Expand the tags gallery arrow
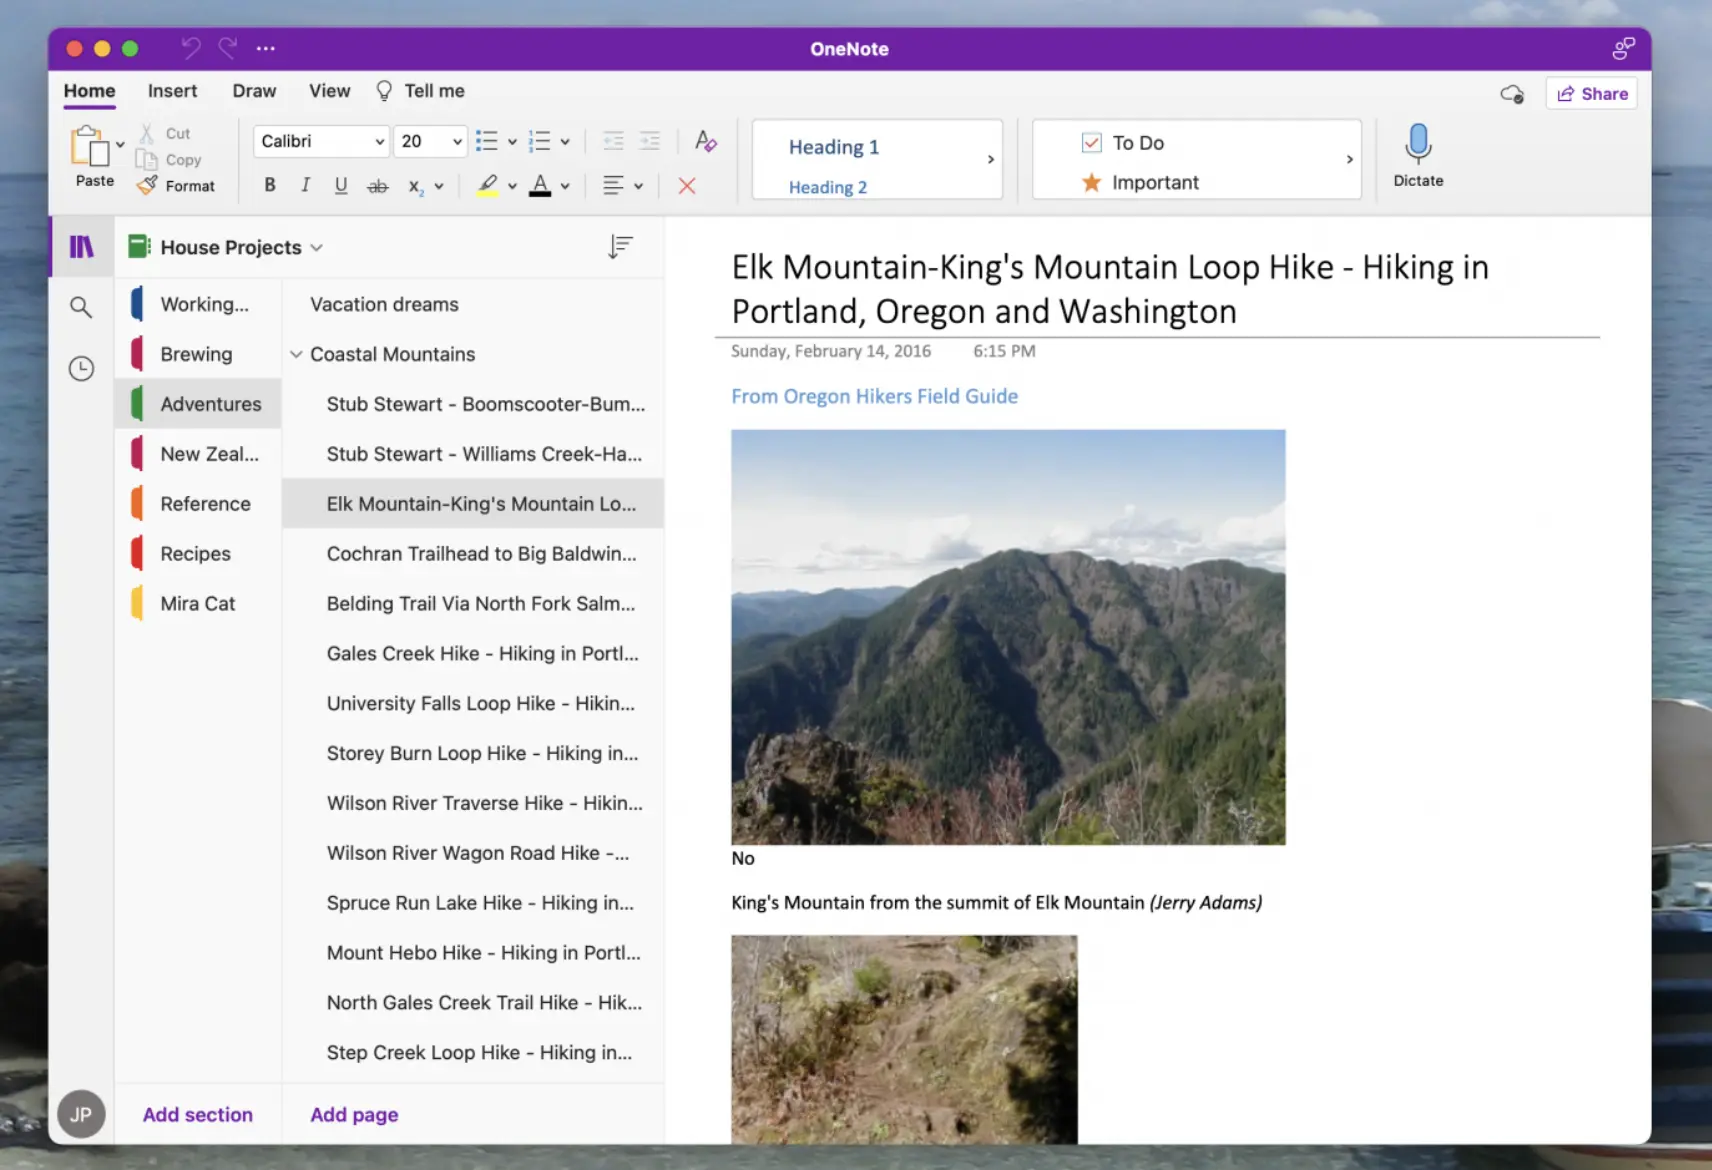Viewport: 1712px width, 1170px height. click(x=1350, y=159)
